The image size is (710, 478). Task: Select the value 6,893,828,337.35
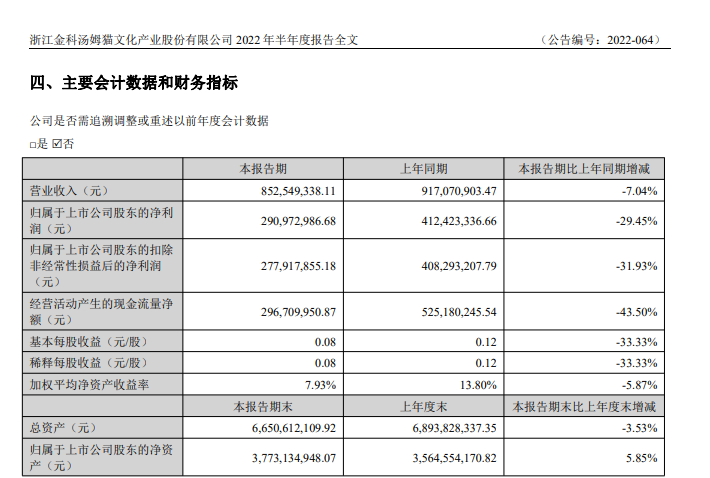(x=455, y=428)
